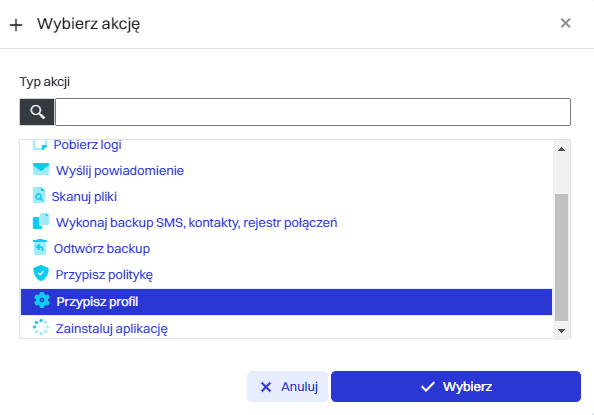Click the Skanuj pliki file-search icon
The height and width of the screenshot is (415, 594).
(39, 196)
